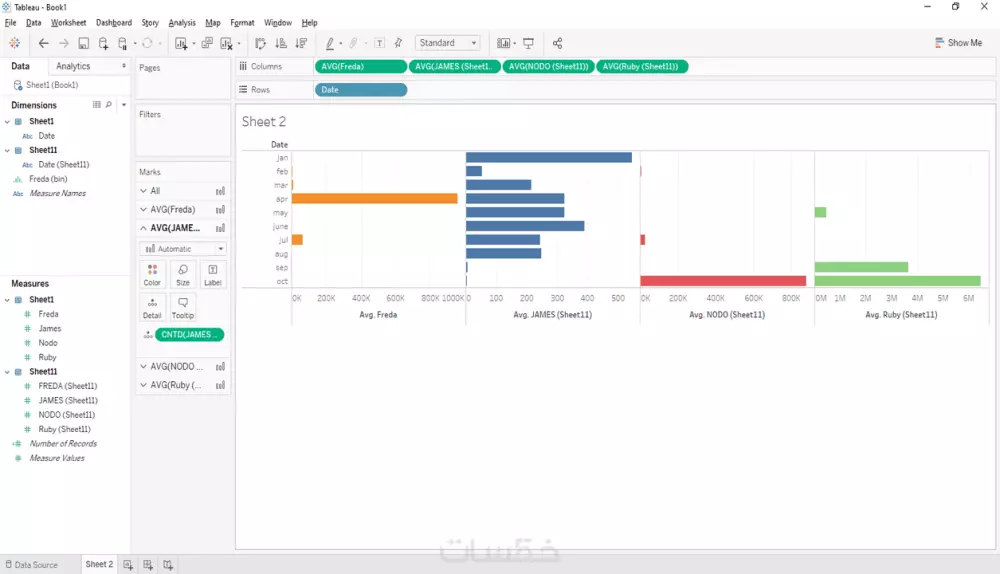Enter Presentation mode
This screenshot has height=574, width=1000.
click(x=529, y=43)
